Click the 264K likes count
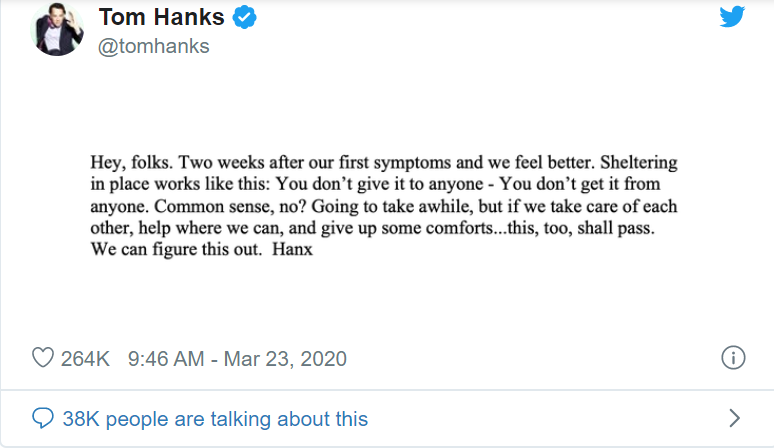The width and height of the screenshot is (774, 448). pyautogui.click(x=85, y=358)
